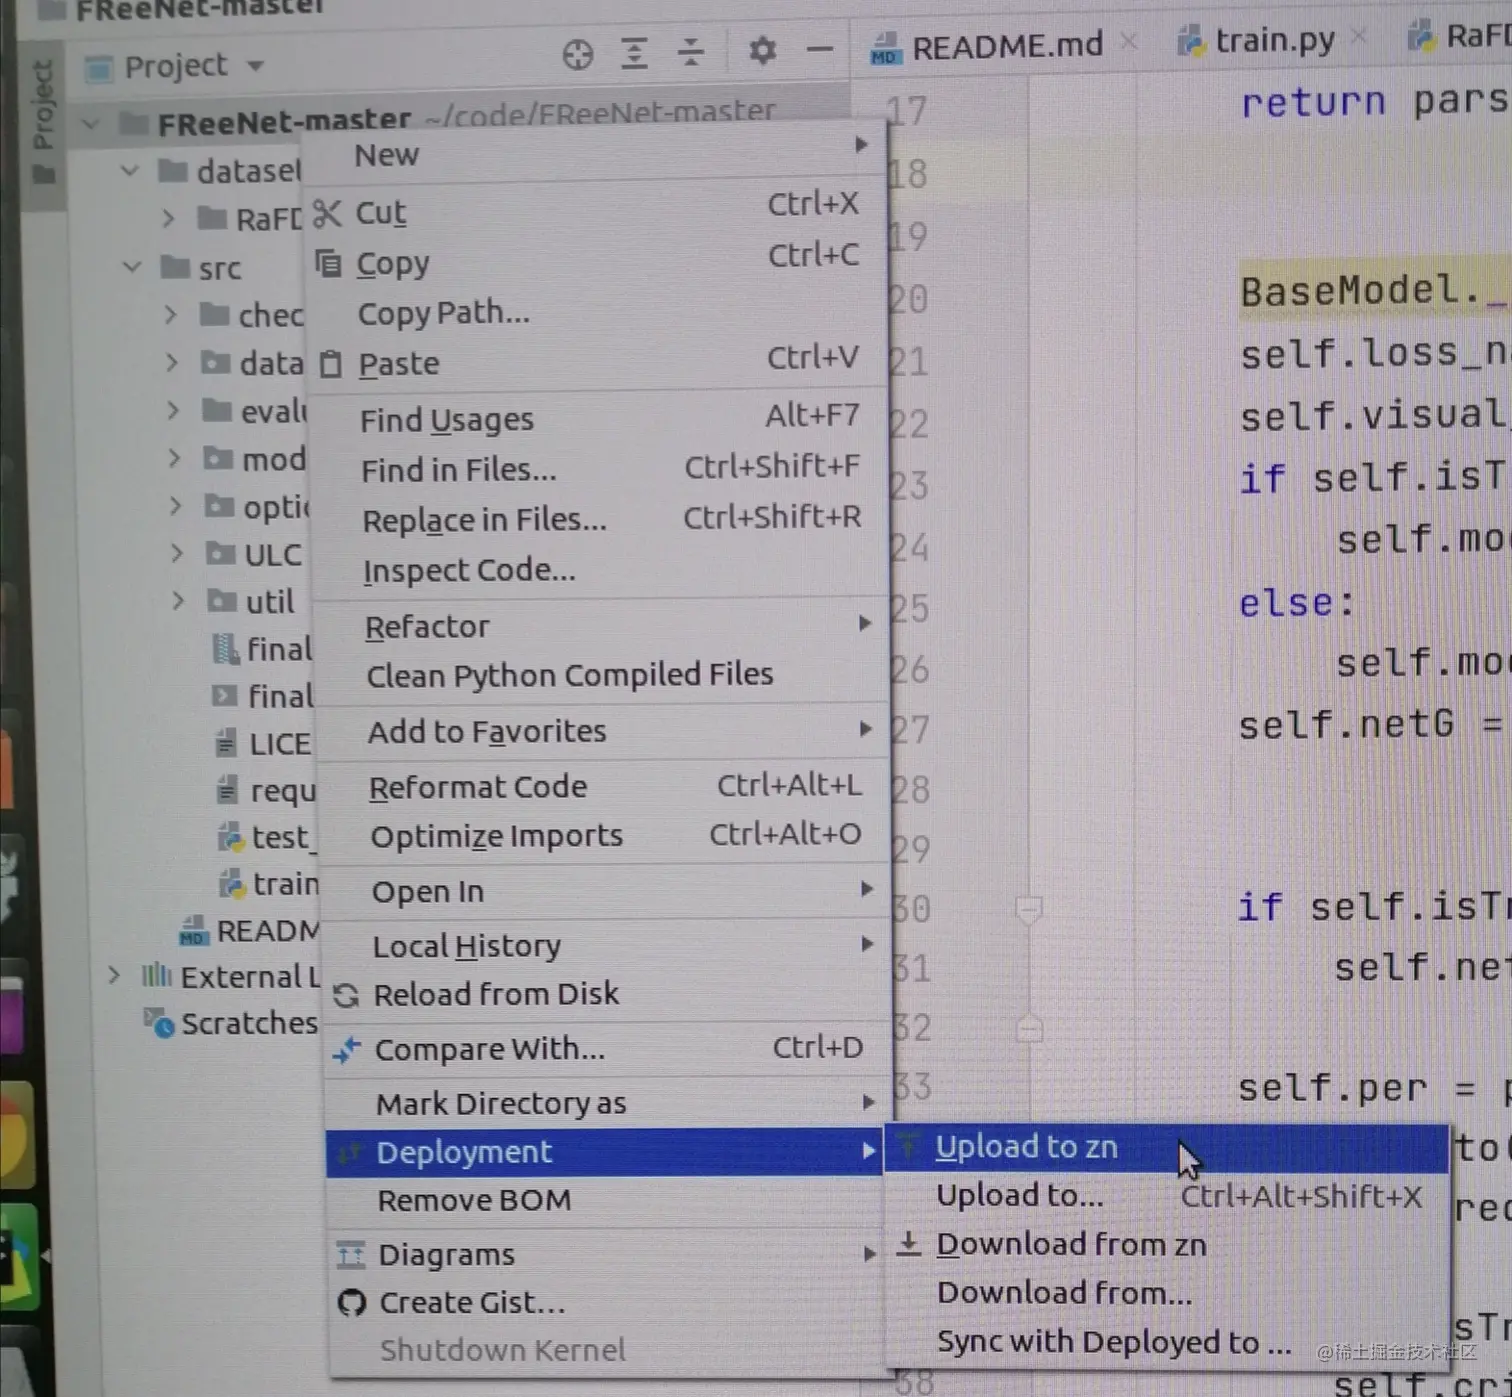Image resolution: width=1512 pixels, height=1397 pixels.
Task: Open Project panel settings gear
Action: 762,49
